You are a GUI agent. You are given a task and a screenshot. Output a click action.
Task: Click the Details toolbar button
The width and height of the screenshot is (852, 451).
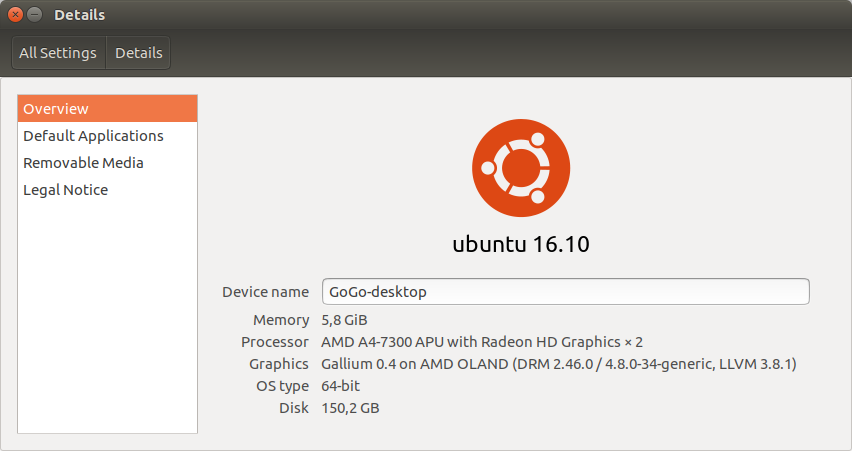139,53
